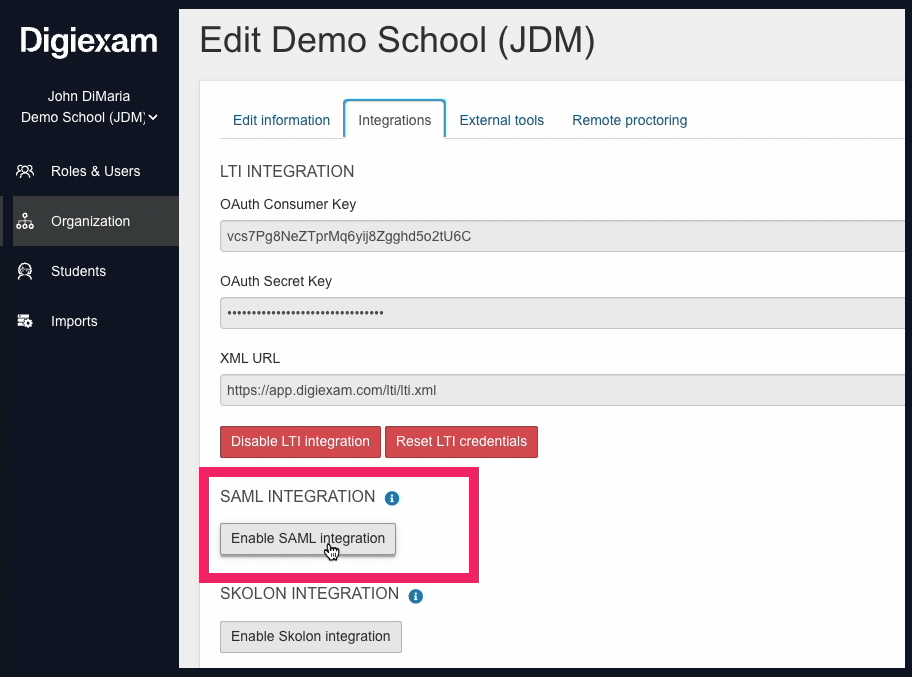
Task: Click the Roles & Users people icon
Action: tap(25, 171)
